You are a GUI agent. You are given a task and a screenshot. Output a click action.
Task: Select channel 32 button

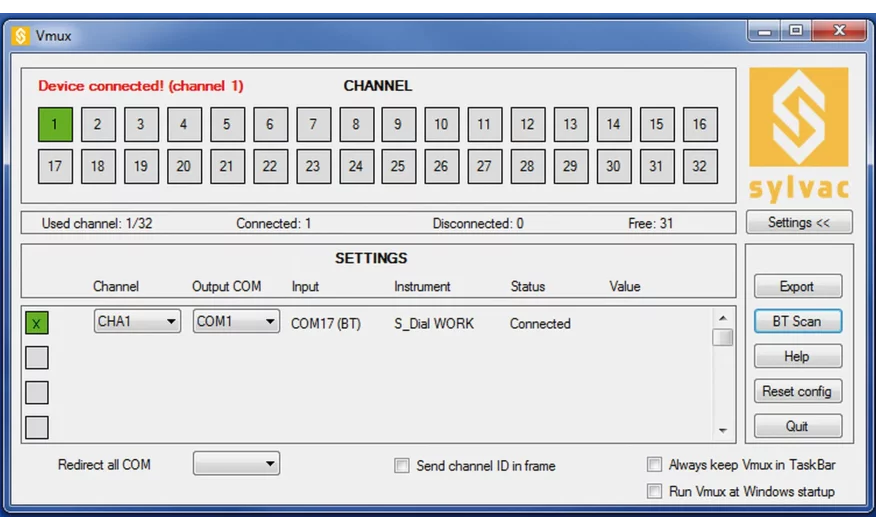[x=700, y=166]
